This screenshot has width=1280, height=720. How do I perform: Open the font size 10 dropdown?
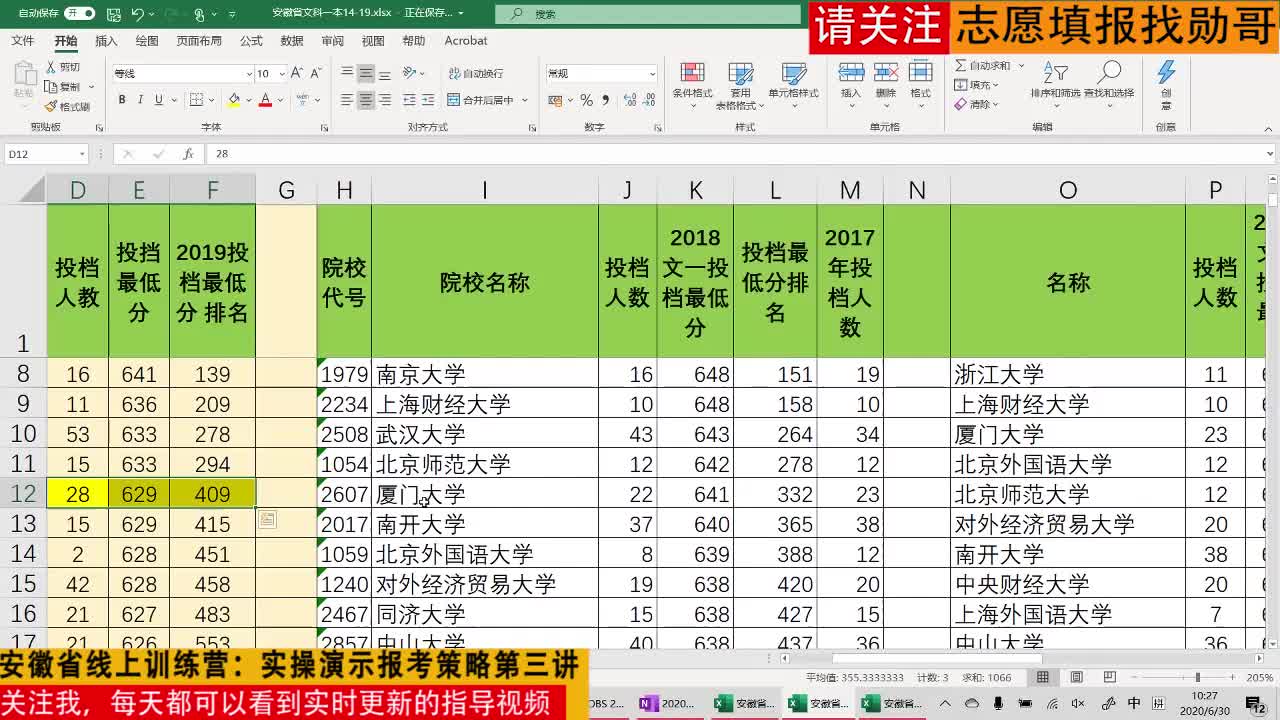[x=281, y=74]
